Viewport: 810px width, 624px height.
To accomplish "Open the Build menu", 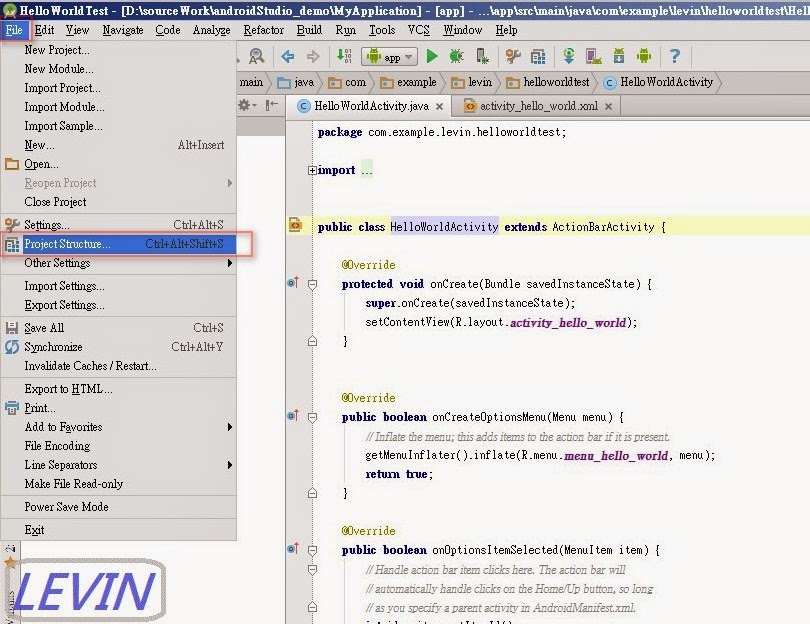I will [309, 30].
